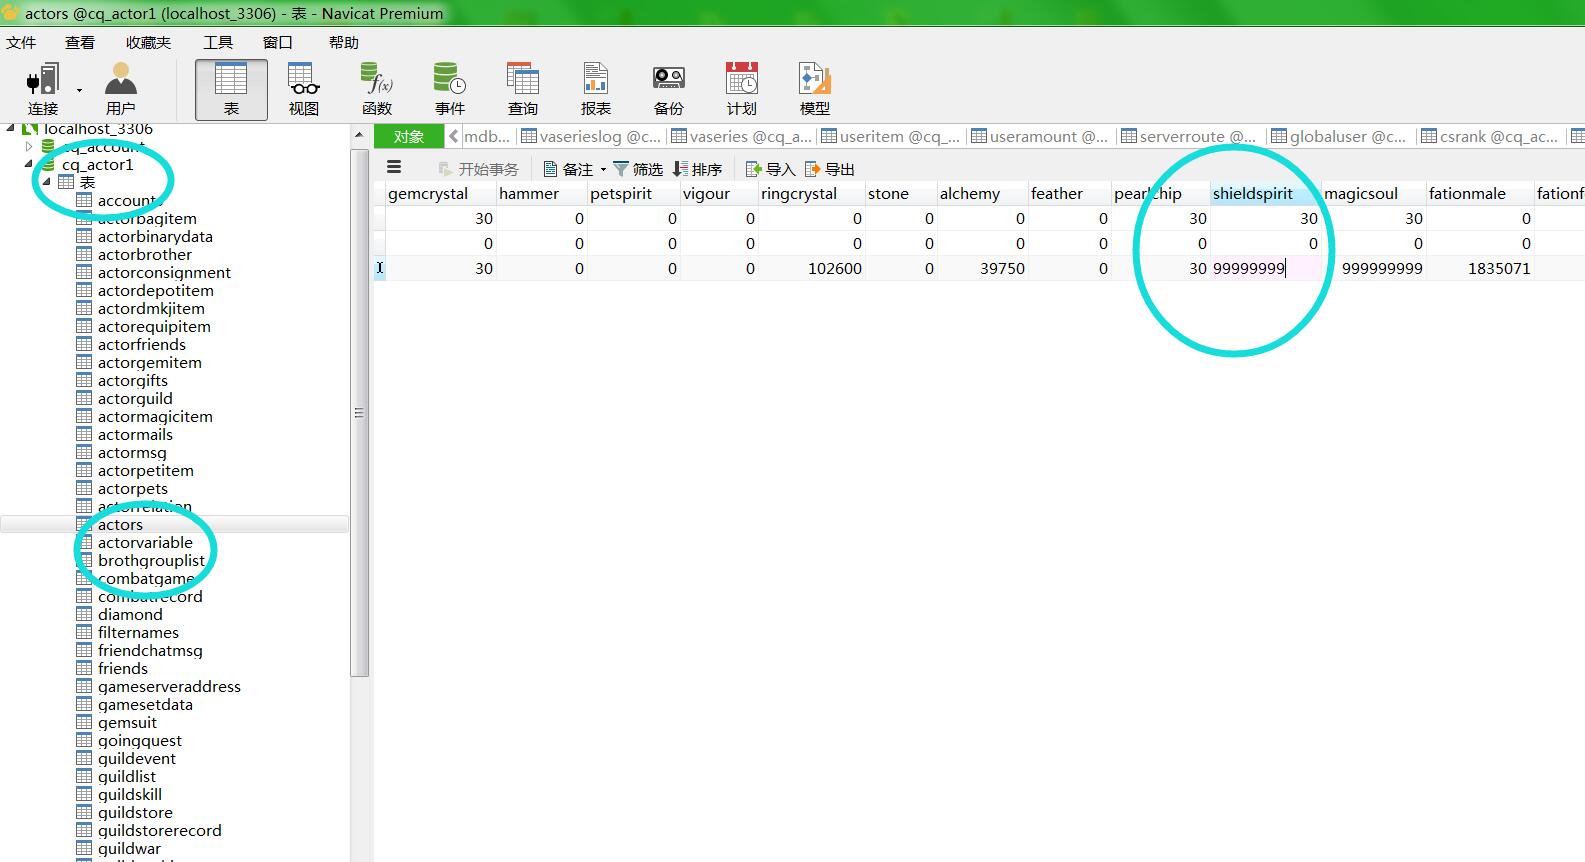
Task: Click the shieldspirit column header
Action: (1253, 194)
